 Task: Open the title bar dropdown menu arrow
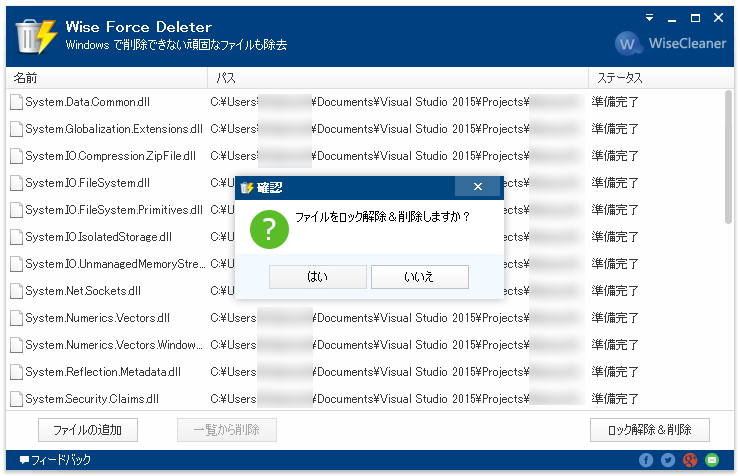[x=649, y=18]
